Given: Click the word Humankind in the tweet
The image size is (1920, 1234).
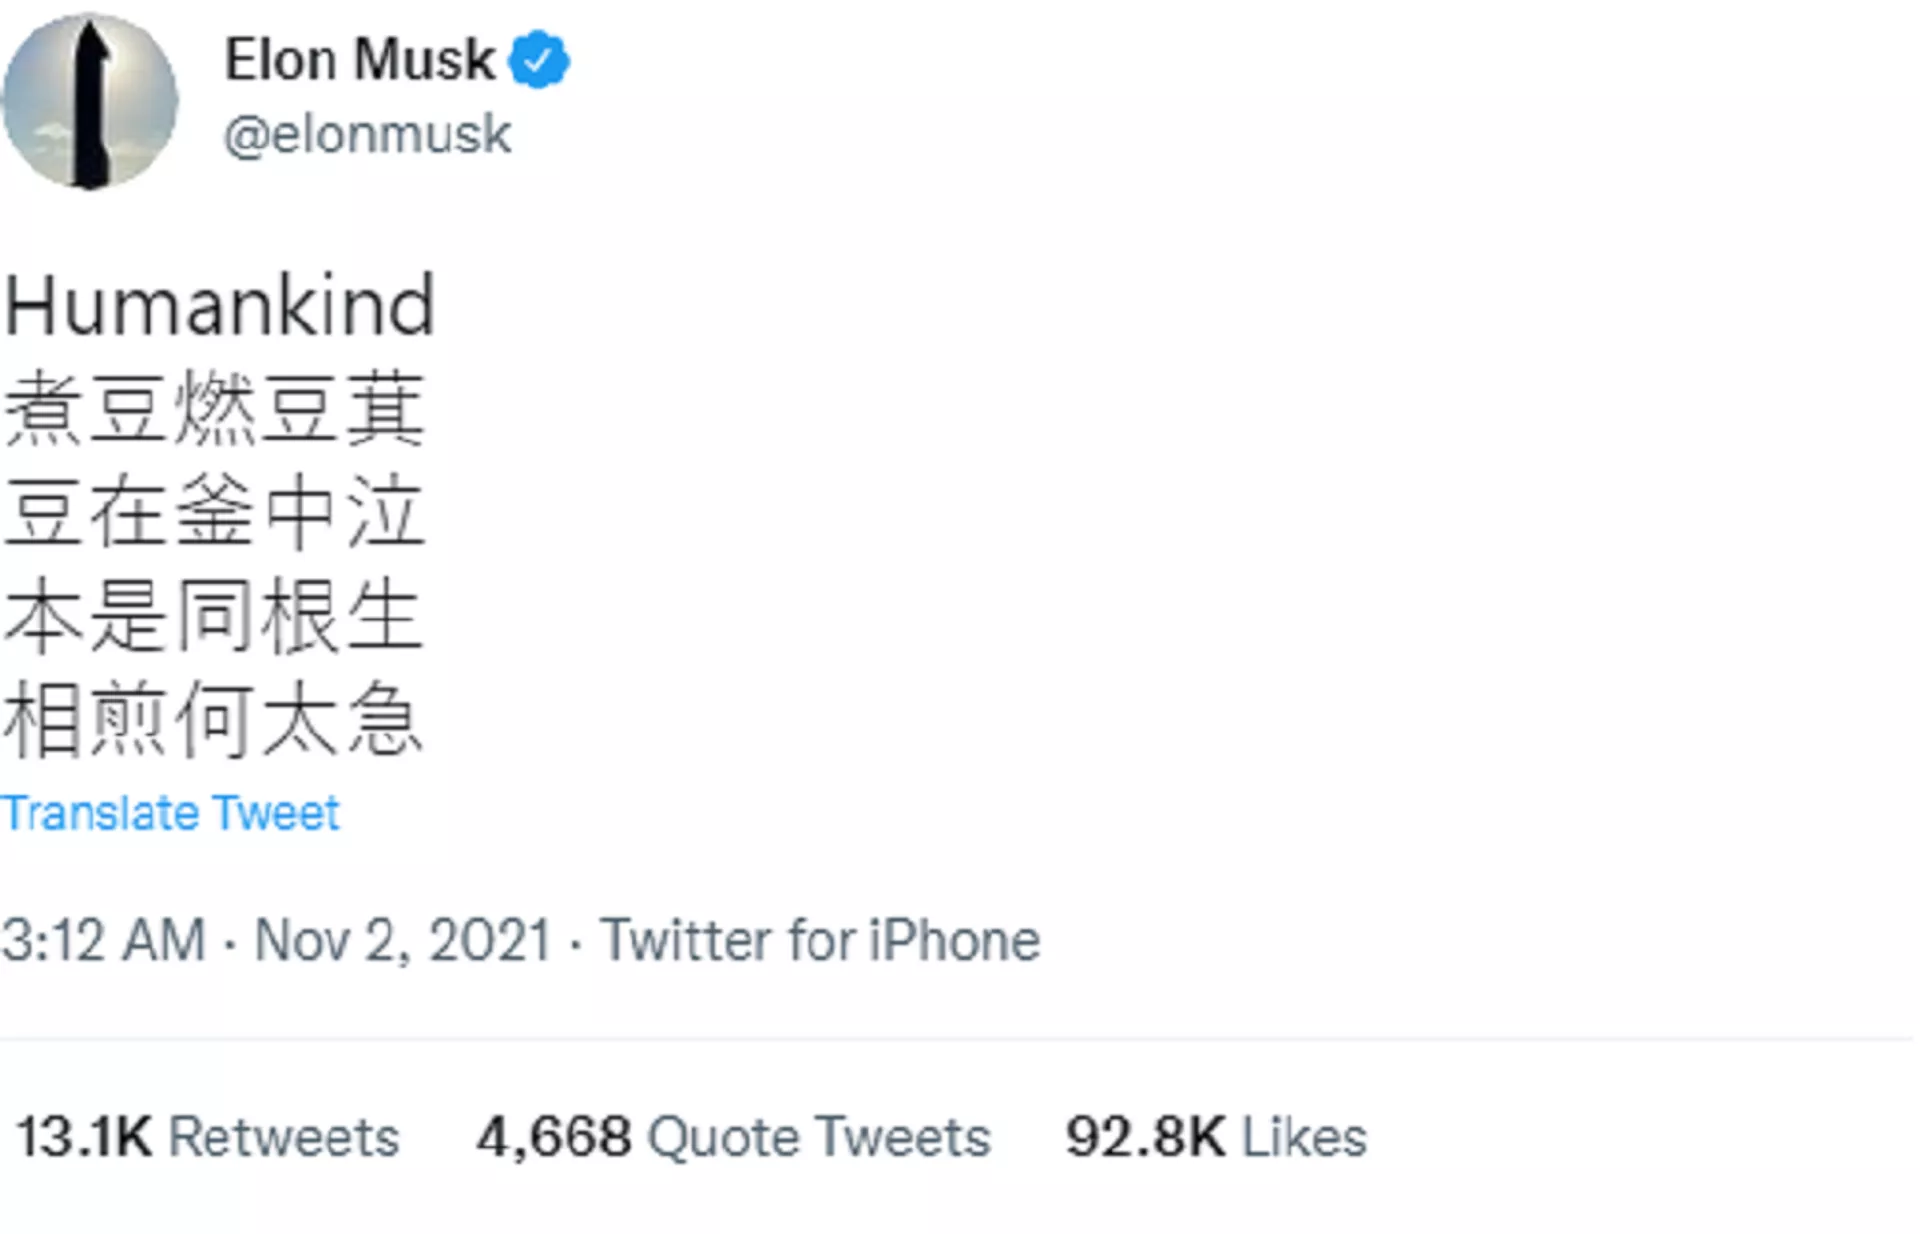Looking at the screenshot, I should coord(220,306).
